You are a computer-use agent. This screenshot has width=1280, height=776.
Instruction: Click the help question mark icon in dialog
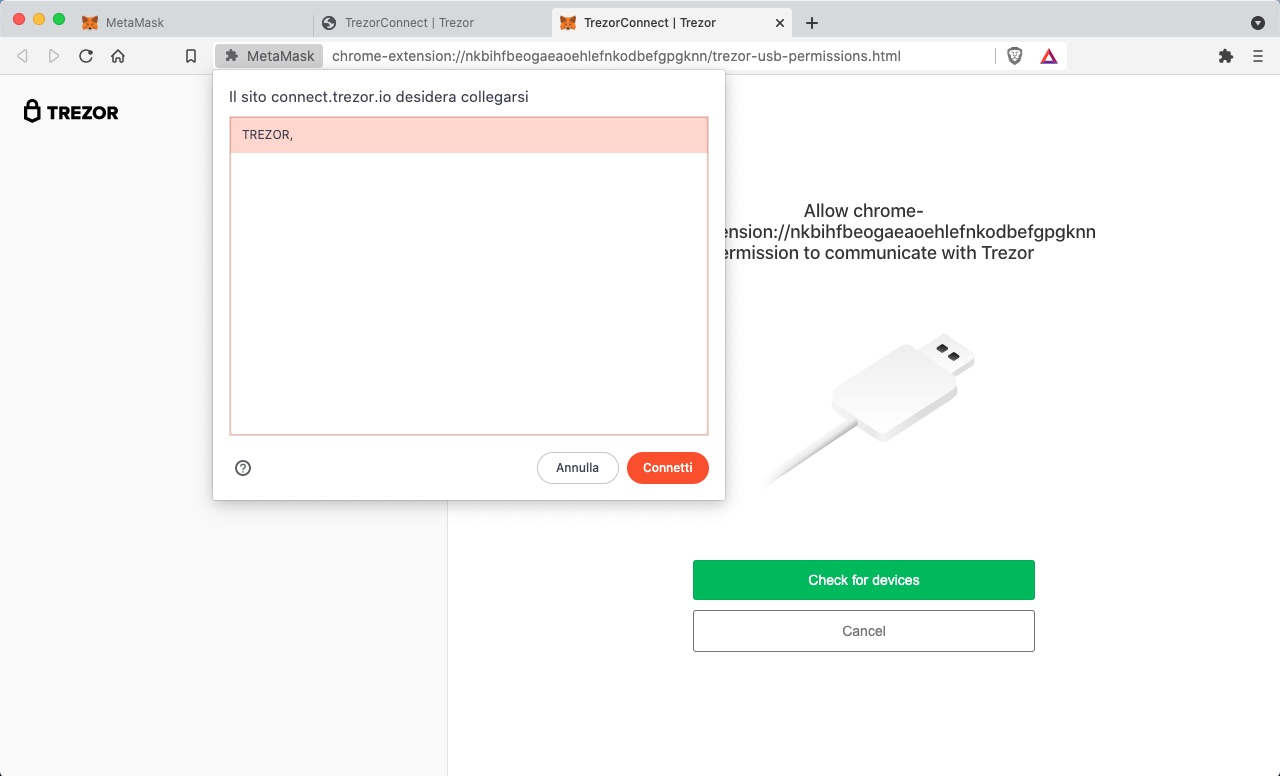243,468
